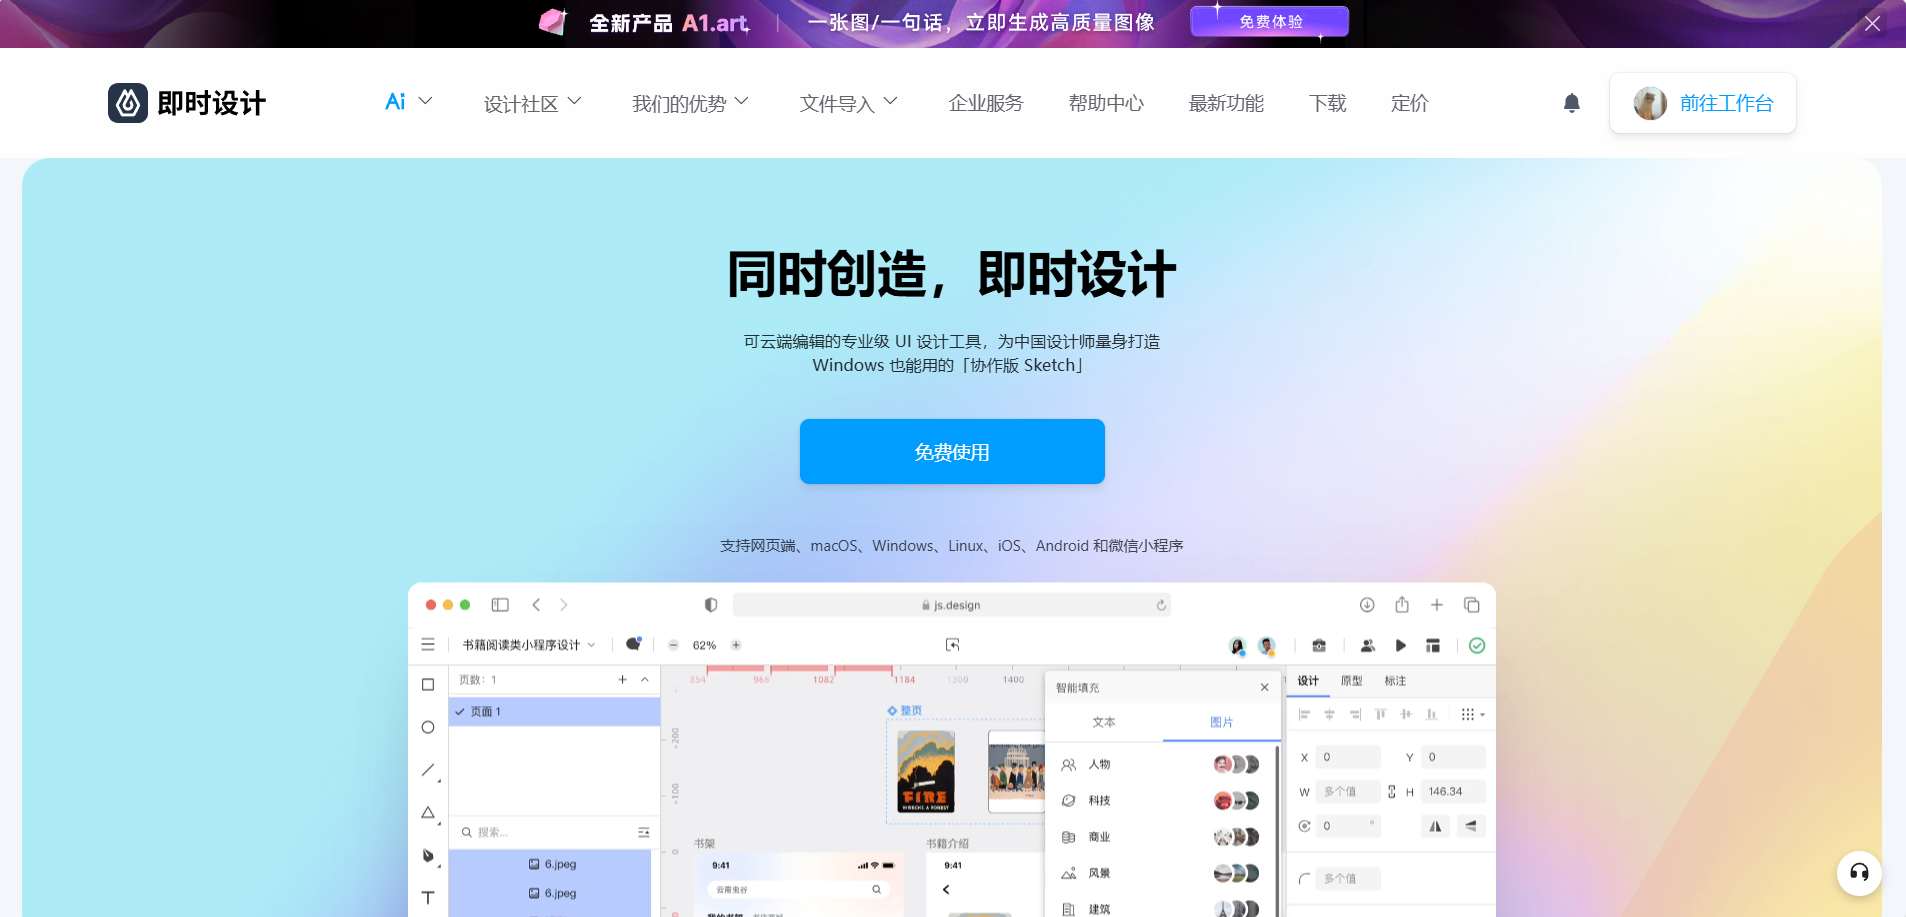1906x917 pixels.
Task: Click the invite collaborators icon
Action: pos(1368,645)
